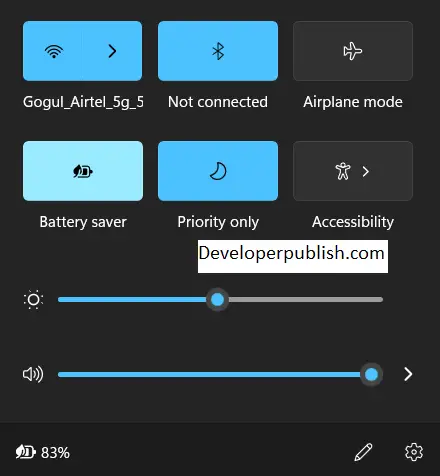Click the brightness slider handle

pos(218,299)
